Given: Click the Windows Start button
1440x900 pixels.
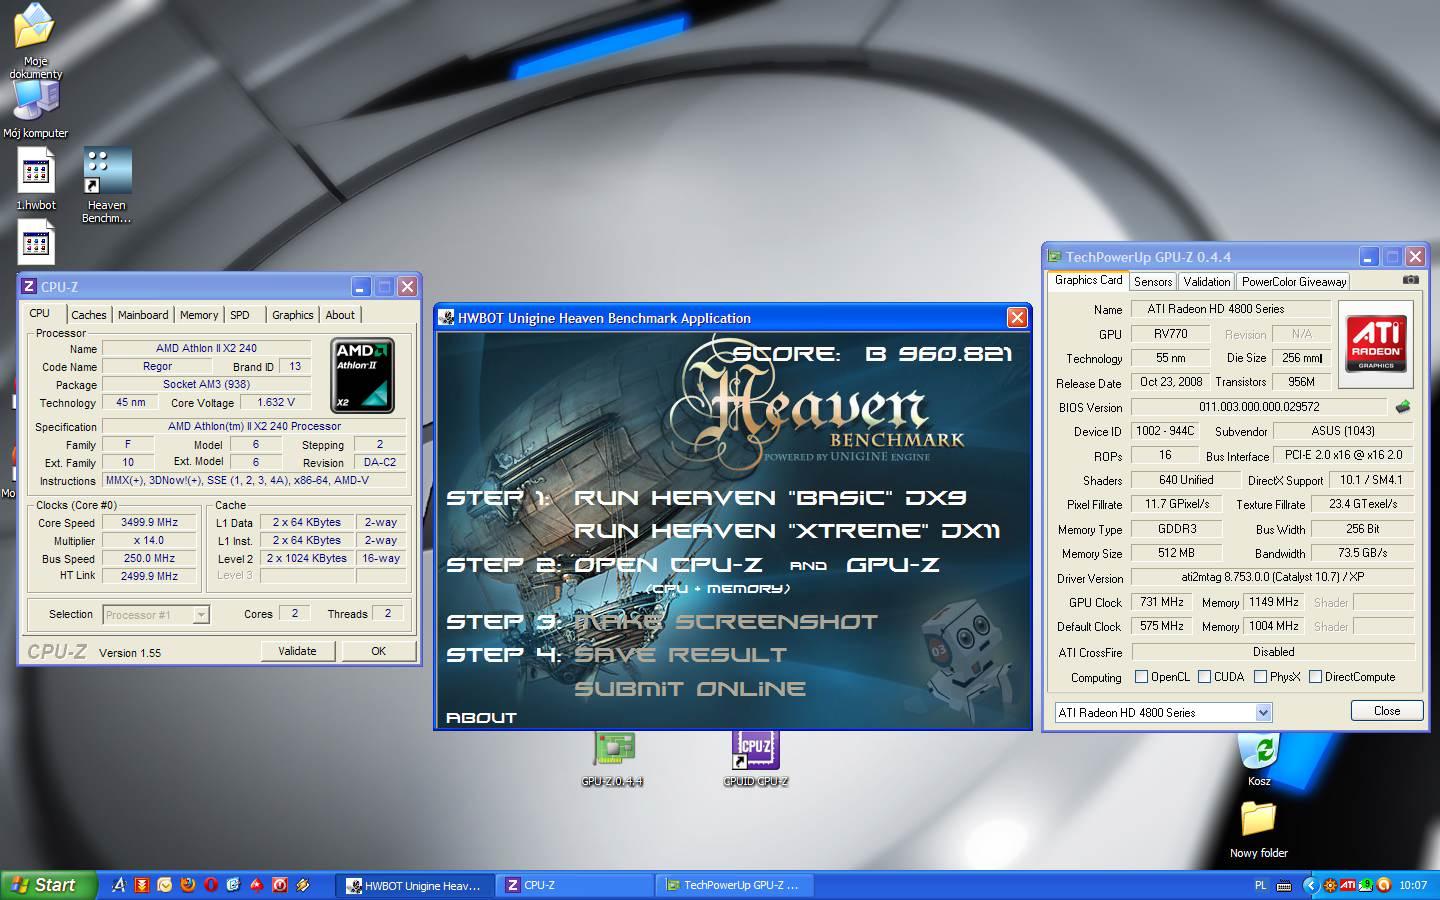Looking at the screenshot, I should coord(48,885).
